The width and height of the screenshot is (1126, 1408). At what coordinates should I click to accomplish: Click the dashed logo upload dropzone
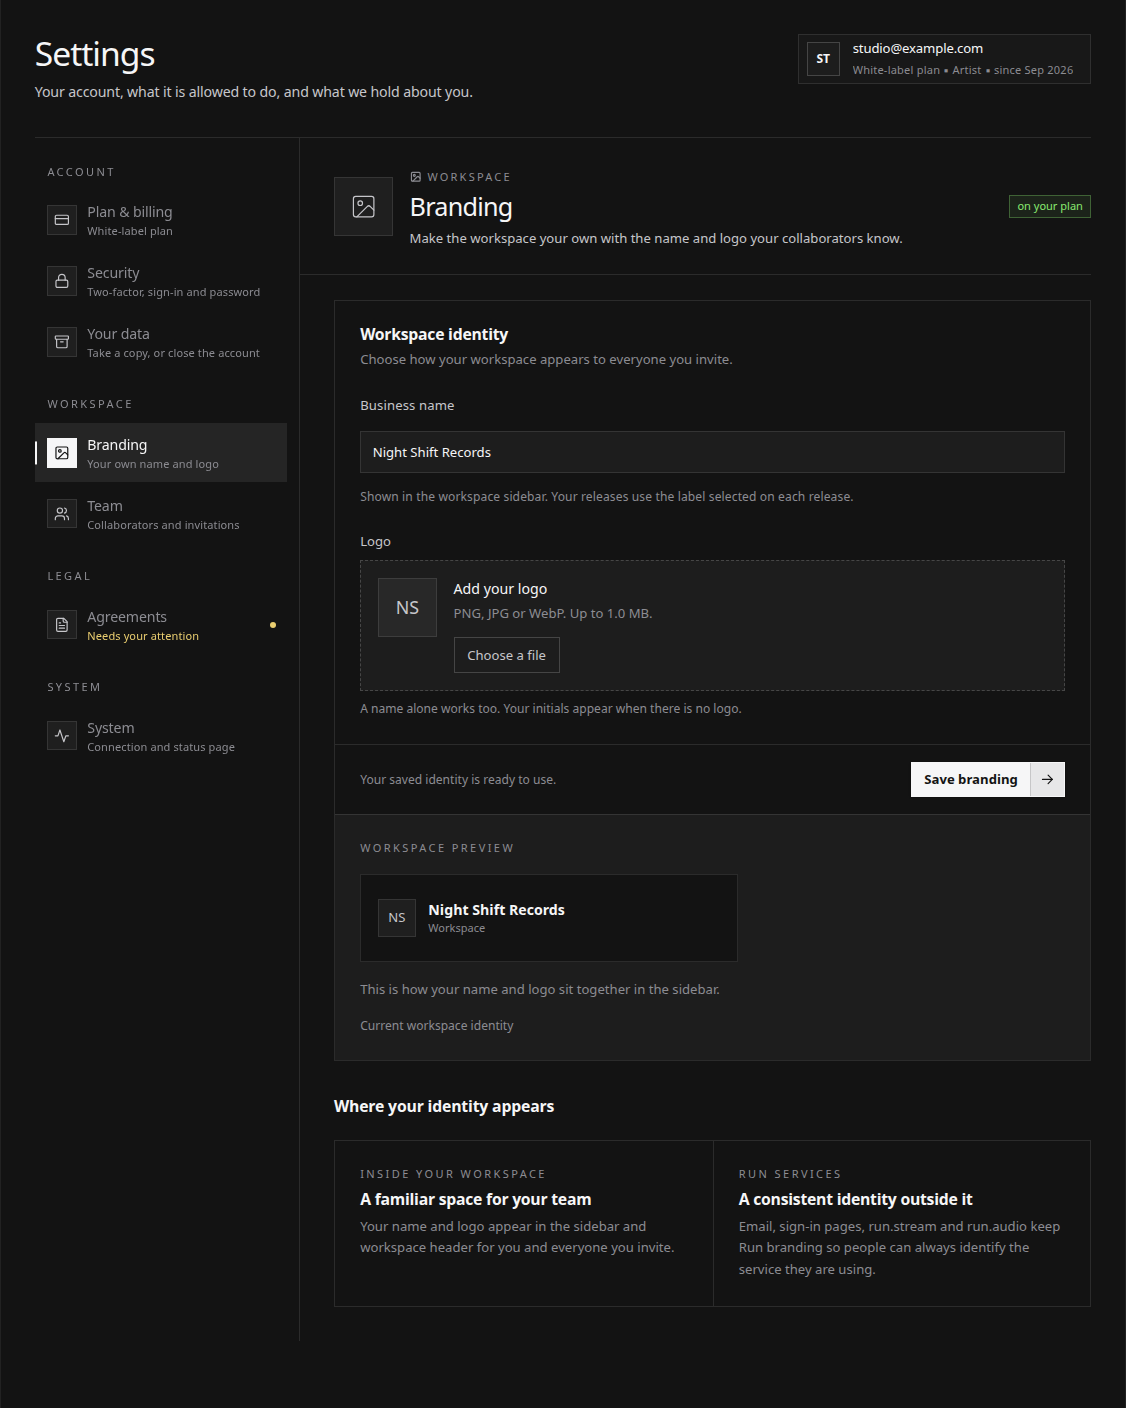[712, 625]
